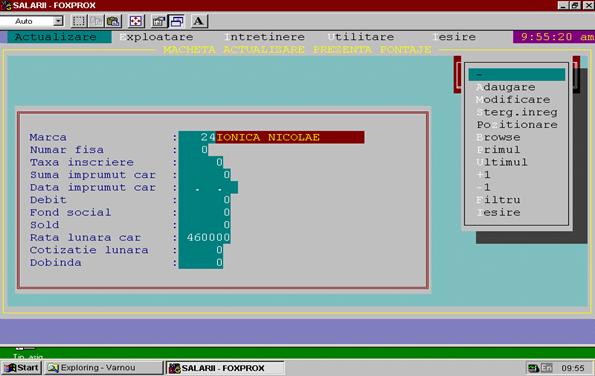The height and width of the screenshot is (376, 595).
Task: Click the Start button on the taskbar
Action: 21,368
